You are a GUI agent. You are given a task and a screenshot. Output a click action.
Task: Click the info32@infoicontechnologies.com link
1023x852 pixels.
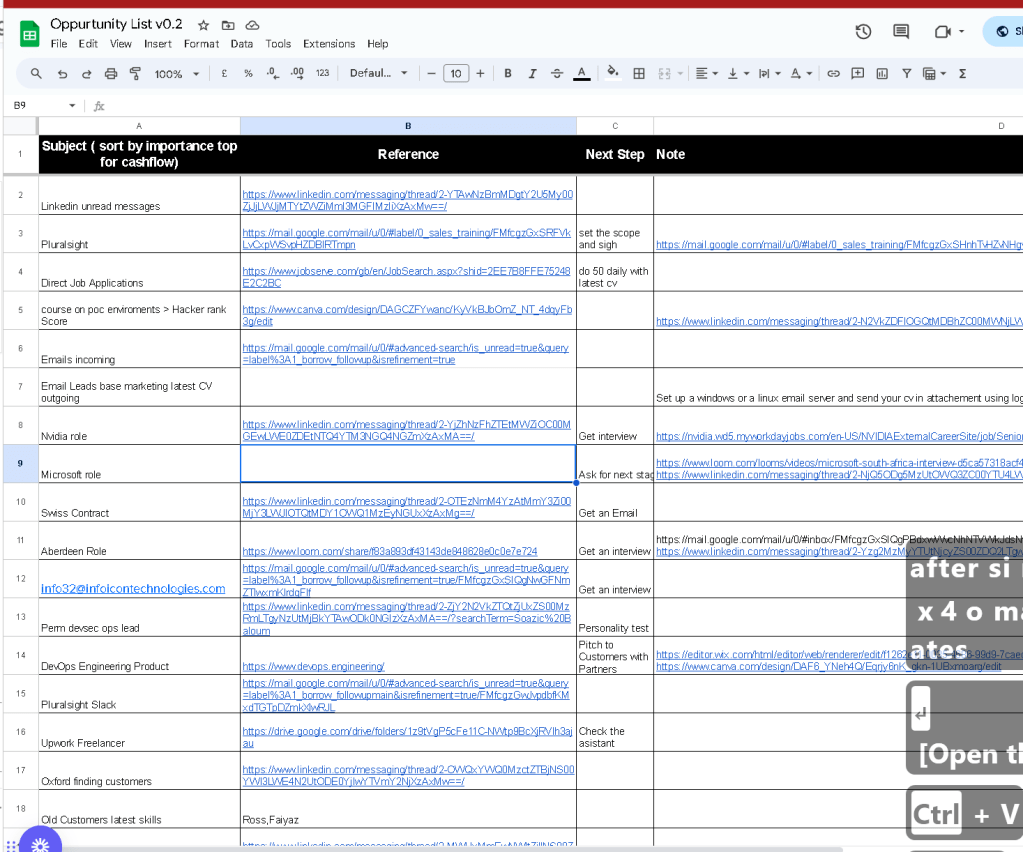(133, 588)
